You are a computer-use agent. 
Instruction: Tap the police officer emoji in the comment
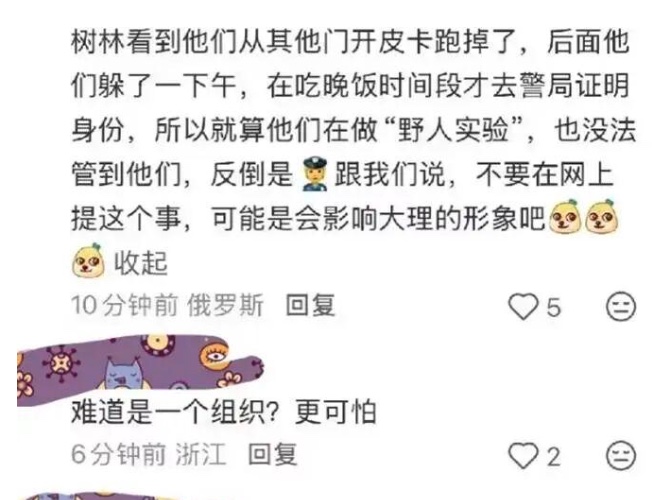(x=315, y=174)
